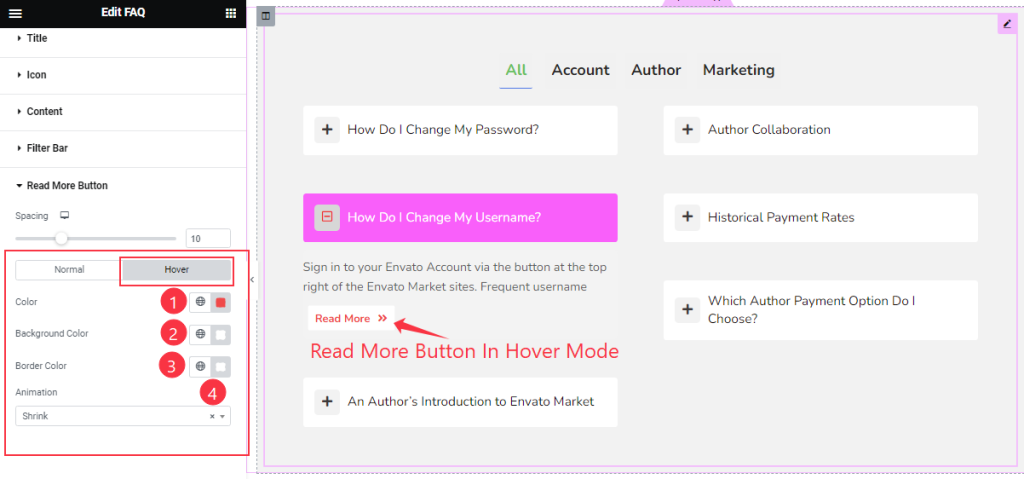Open the Background Color swatch picker
The width and height of the screenshot is (1024, 479).
221,334
